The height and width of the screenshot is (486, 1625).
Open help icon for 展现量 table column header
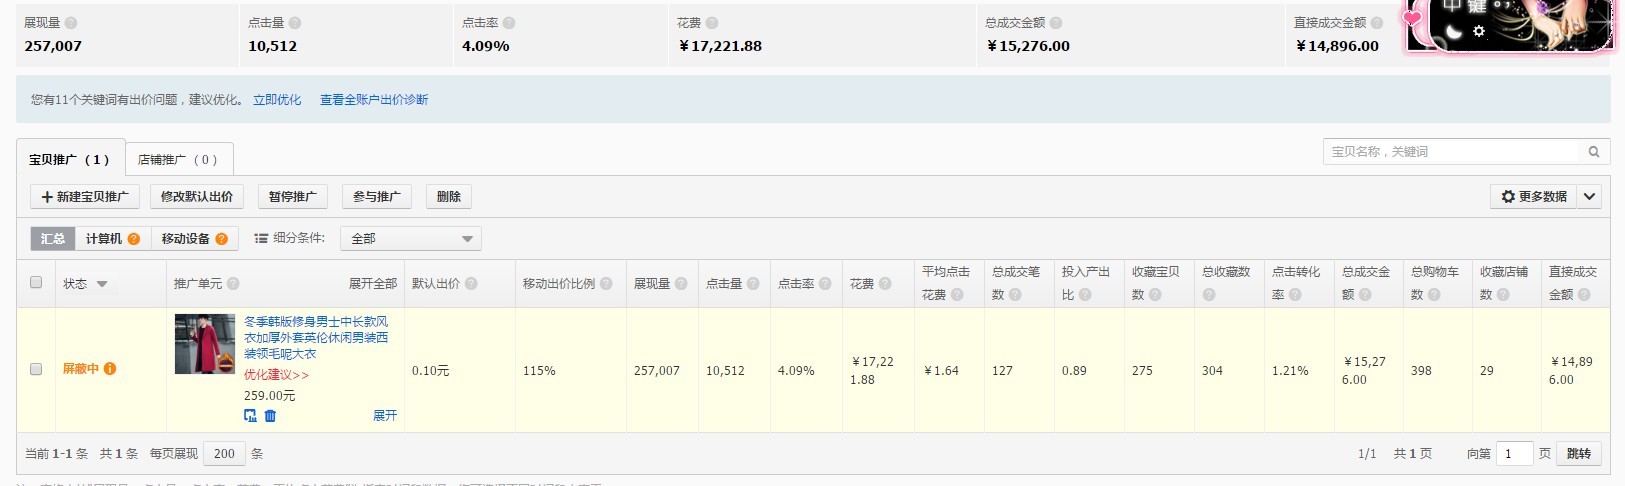tap(681, 284)
